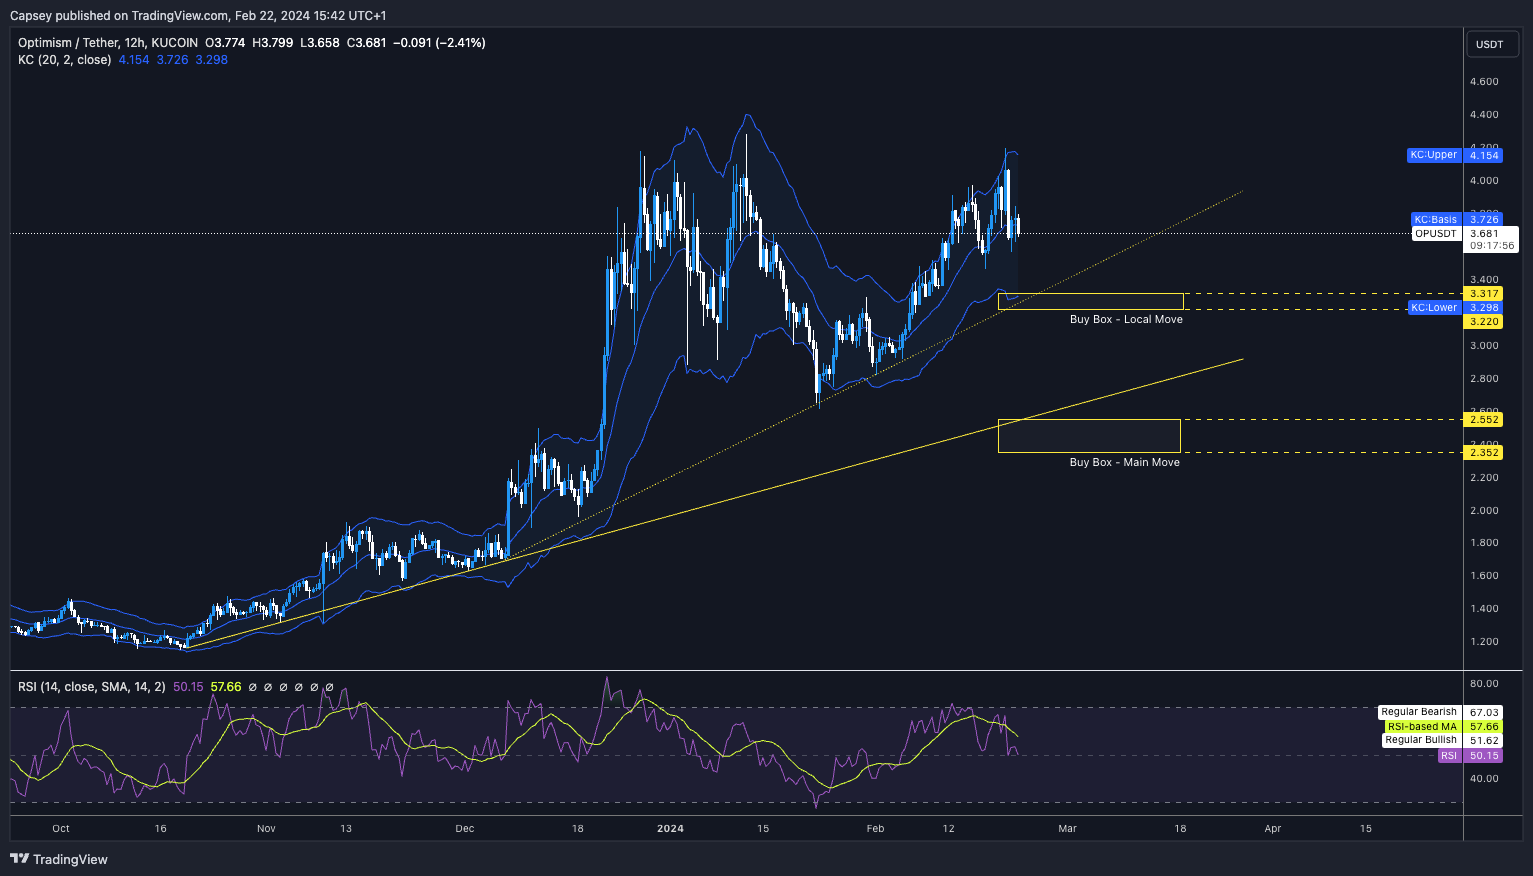Open the USDT currency selector
Viewport: 1533px width, 876px height.
(1489, 44)
